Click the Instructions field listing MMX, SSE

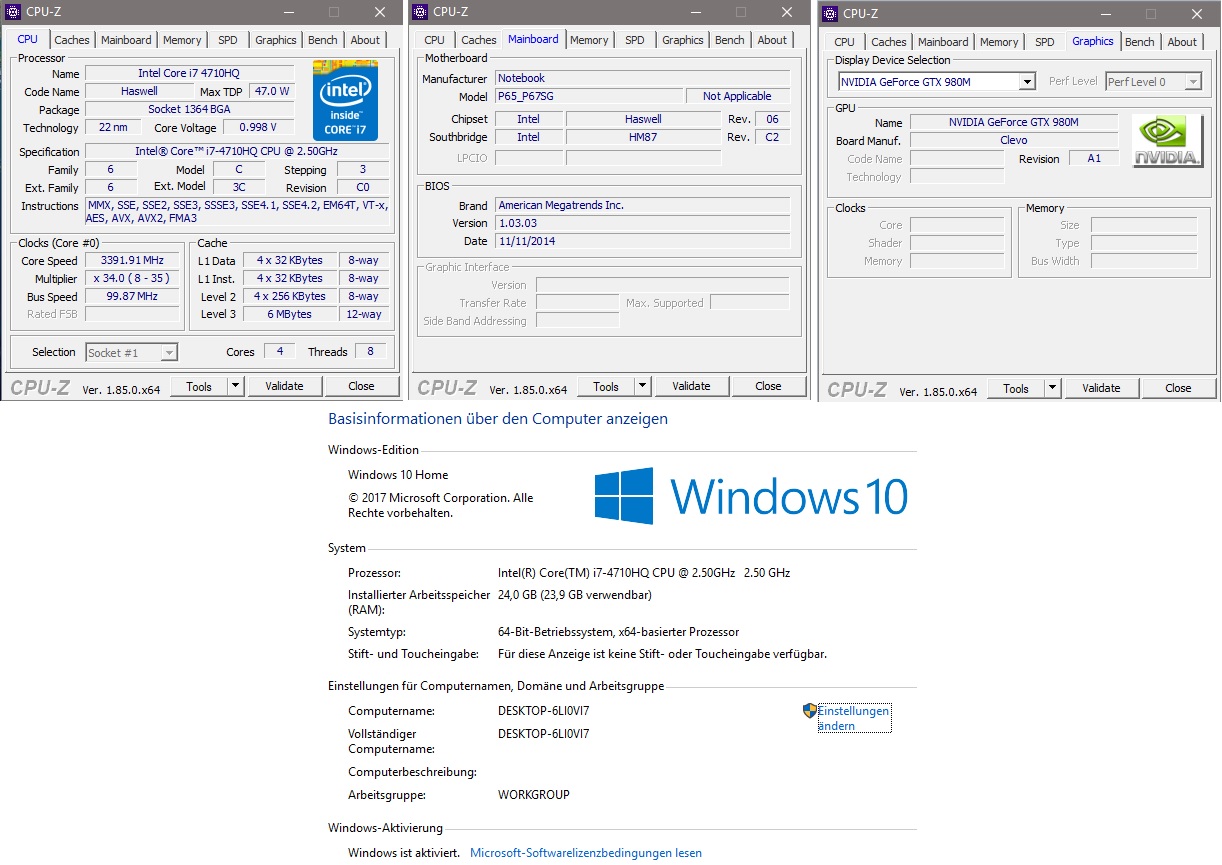click(238, 212)
